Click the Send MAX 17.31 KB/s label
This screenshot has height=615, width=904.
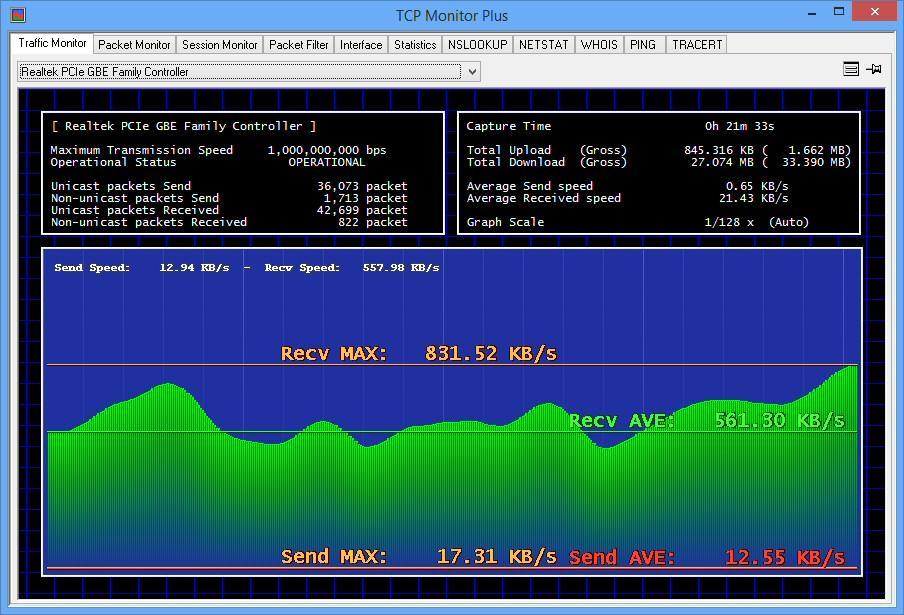(x=419, y=557)
